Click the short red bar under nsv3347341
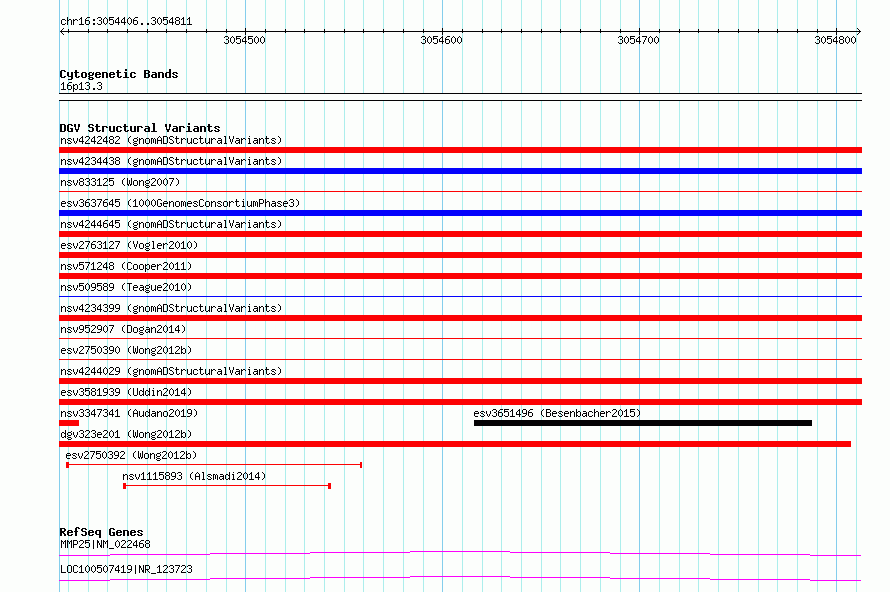This screenshot has width=890, height=592. 69,423
